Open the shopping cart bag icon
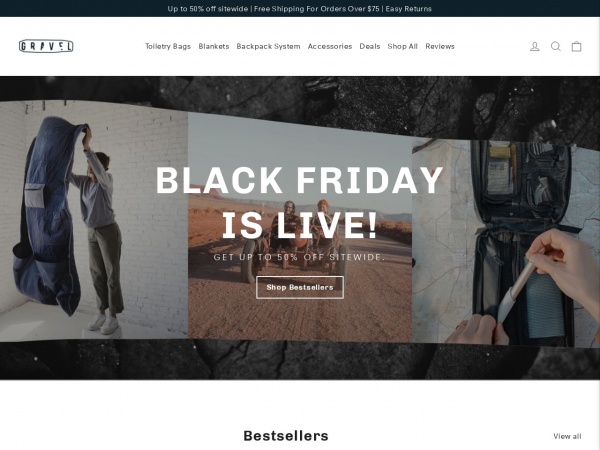Viewport: 600px width, 450px height. point(576,47)
